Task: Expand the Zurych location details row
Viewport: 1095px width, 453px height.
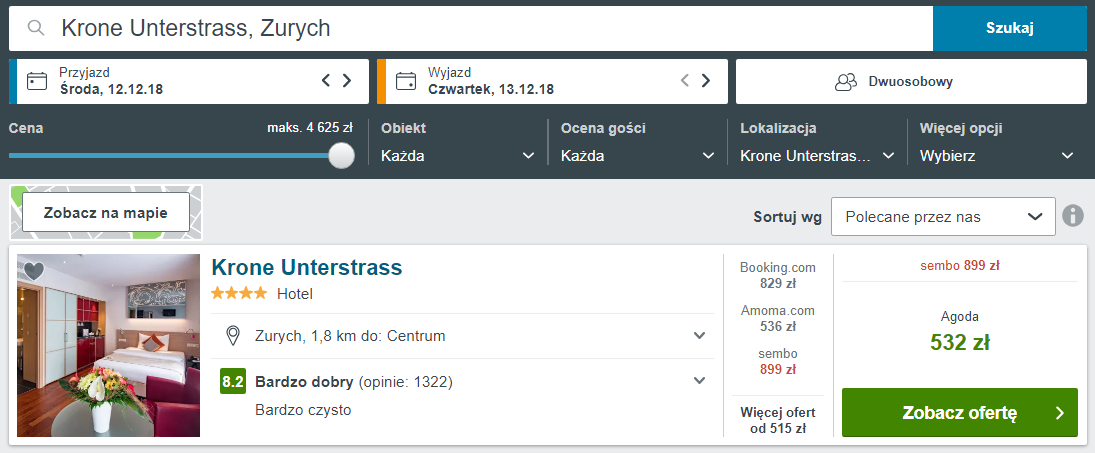Action: click(700, 335)
